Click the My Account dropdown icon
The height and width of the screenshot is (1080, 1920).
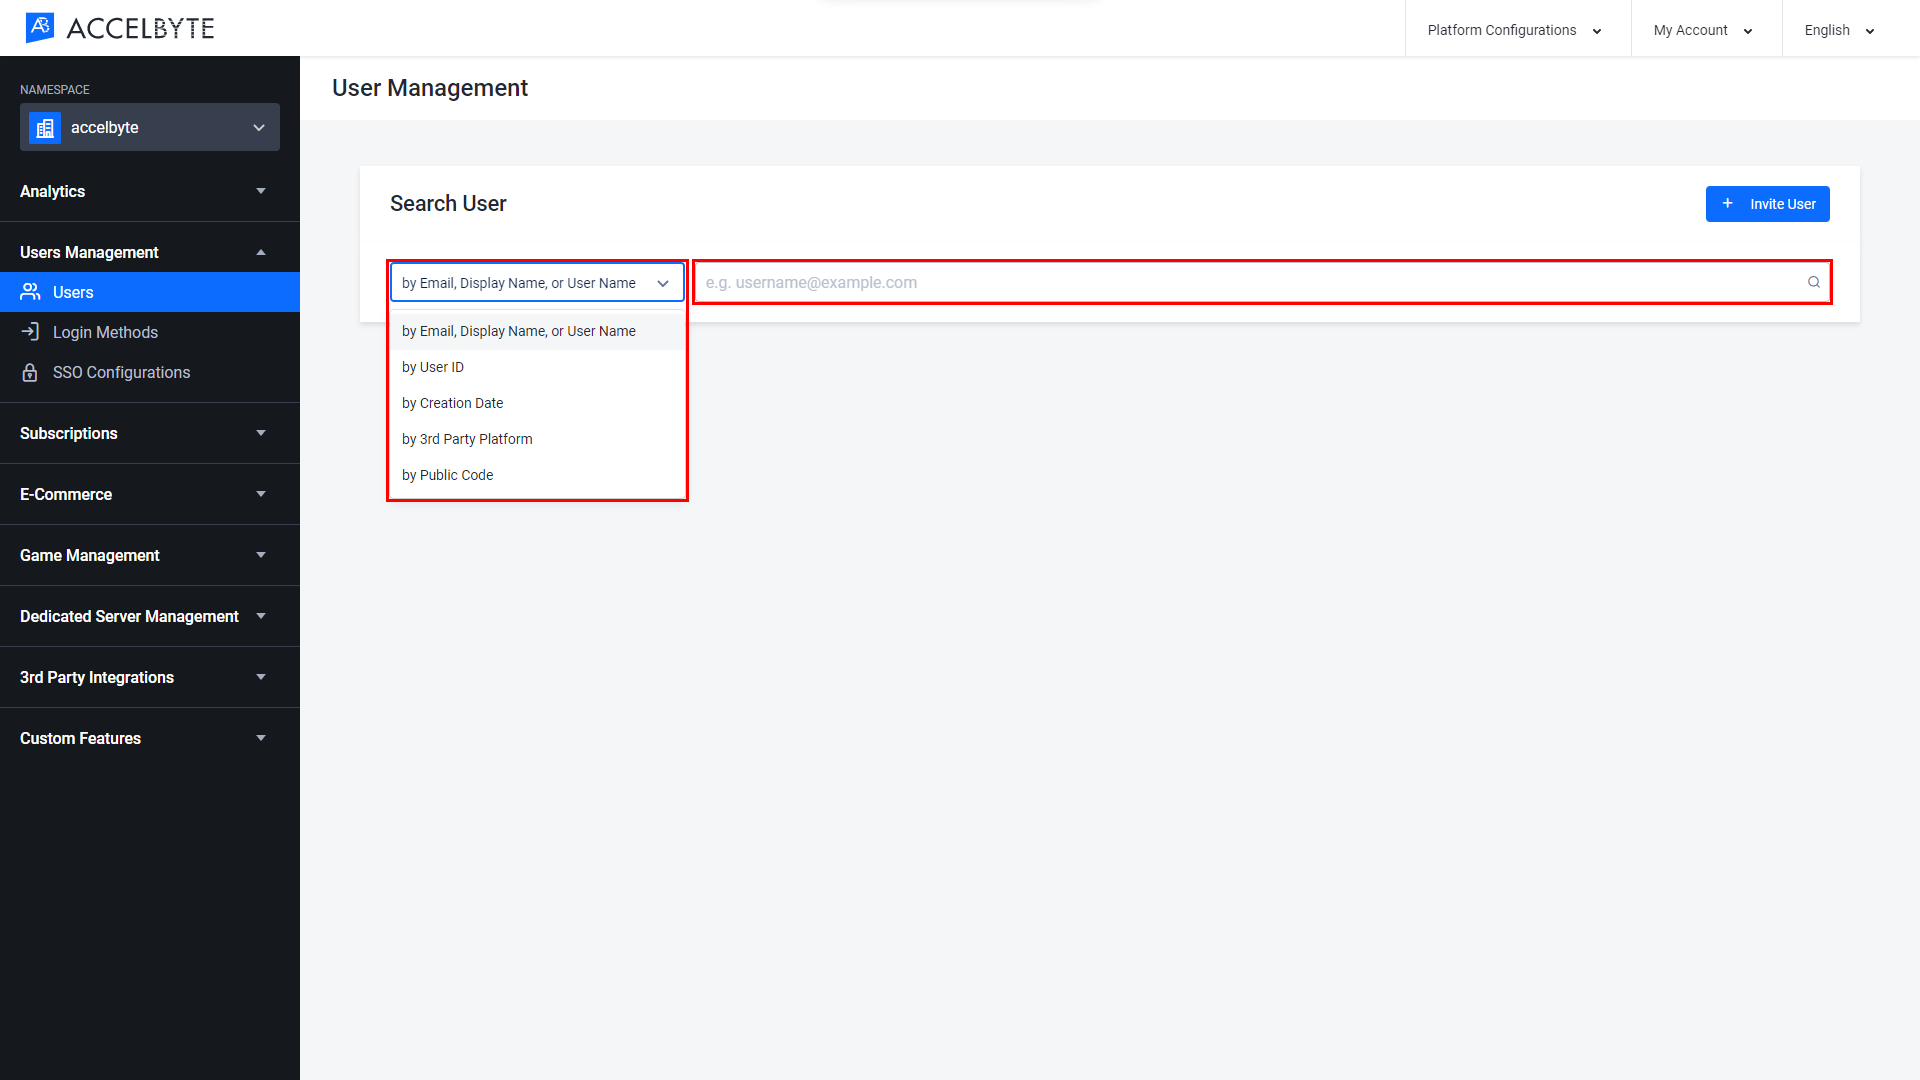click(1749, 30)
